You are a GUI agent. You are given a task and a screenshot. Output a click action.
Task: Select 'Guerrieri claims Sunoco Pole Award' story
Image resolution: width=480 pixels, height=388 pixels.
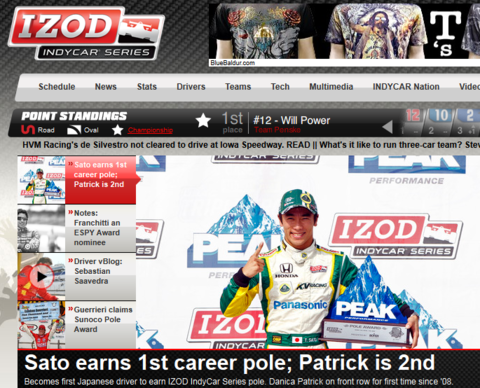tap(101, 325)
